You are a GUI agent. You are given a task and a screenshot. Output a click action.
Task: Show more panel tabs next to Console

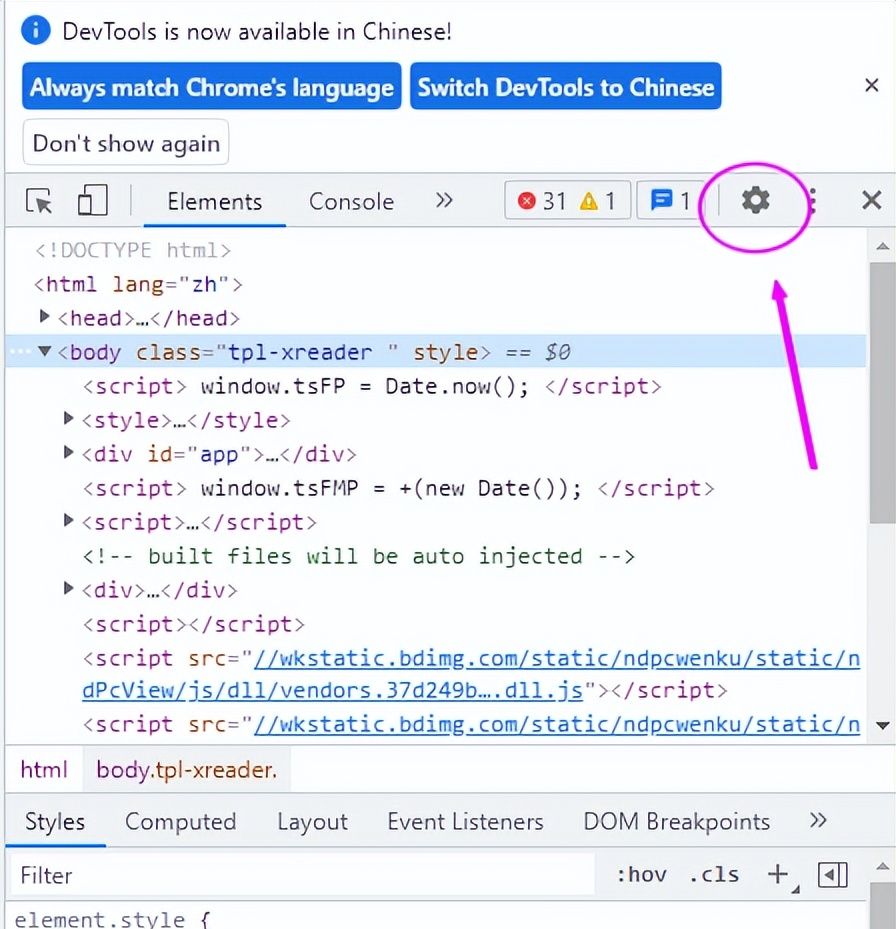(444, 201)
